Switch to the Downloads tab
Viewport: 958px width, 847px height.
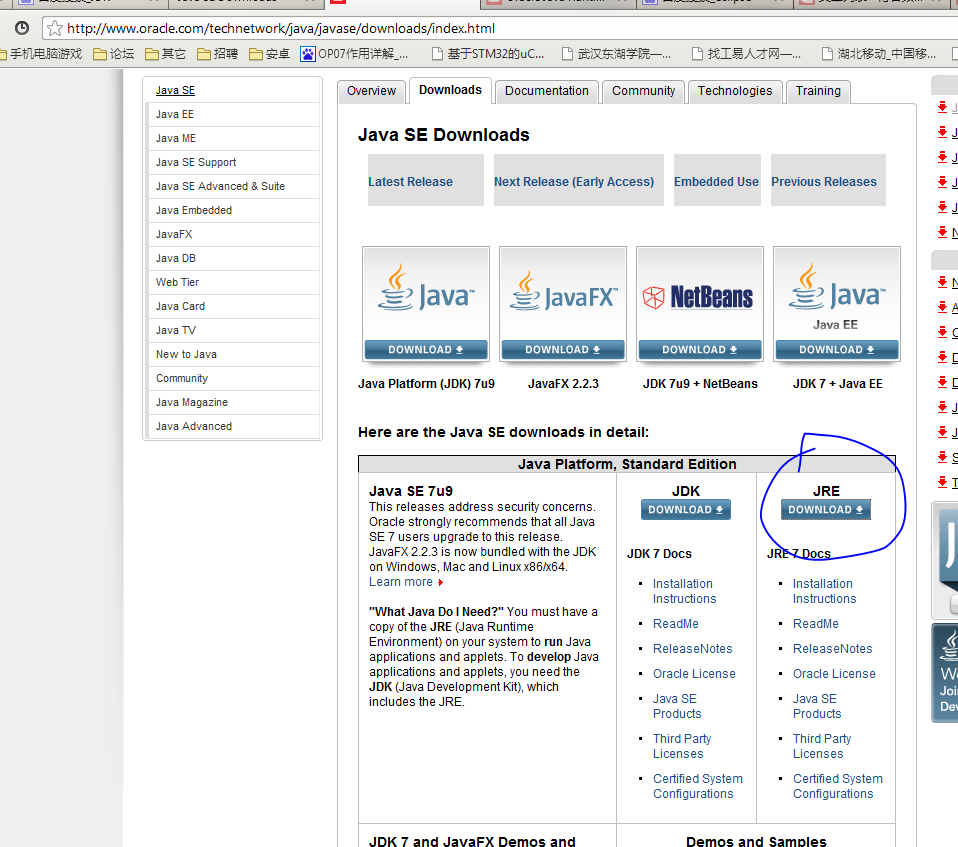[x=450, y=90]
